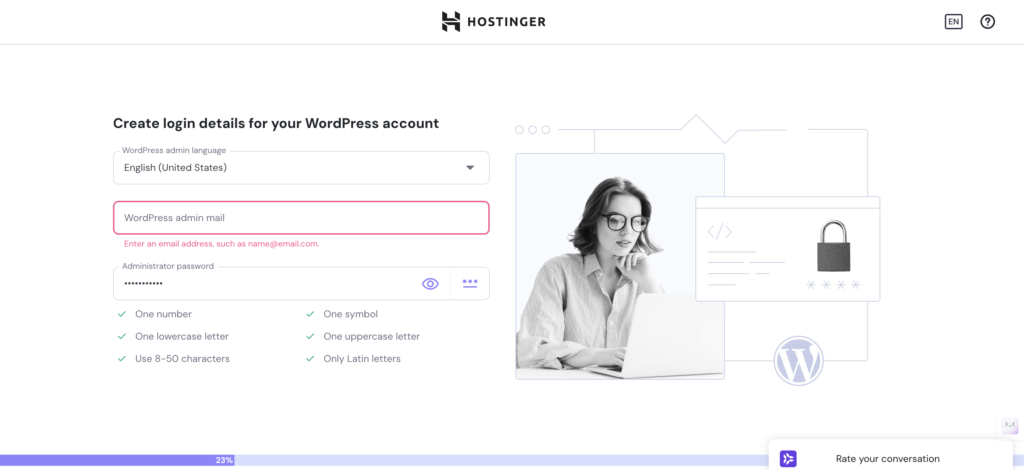Viewport: 1024px width, 470px height.
Task: Click the EN language selector icon
Action: pyautogui.click(x=953, y=21)
